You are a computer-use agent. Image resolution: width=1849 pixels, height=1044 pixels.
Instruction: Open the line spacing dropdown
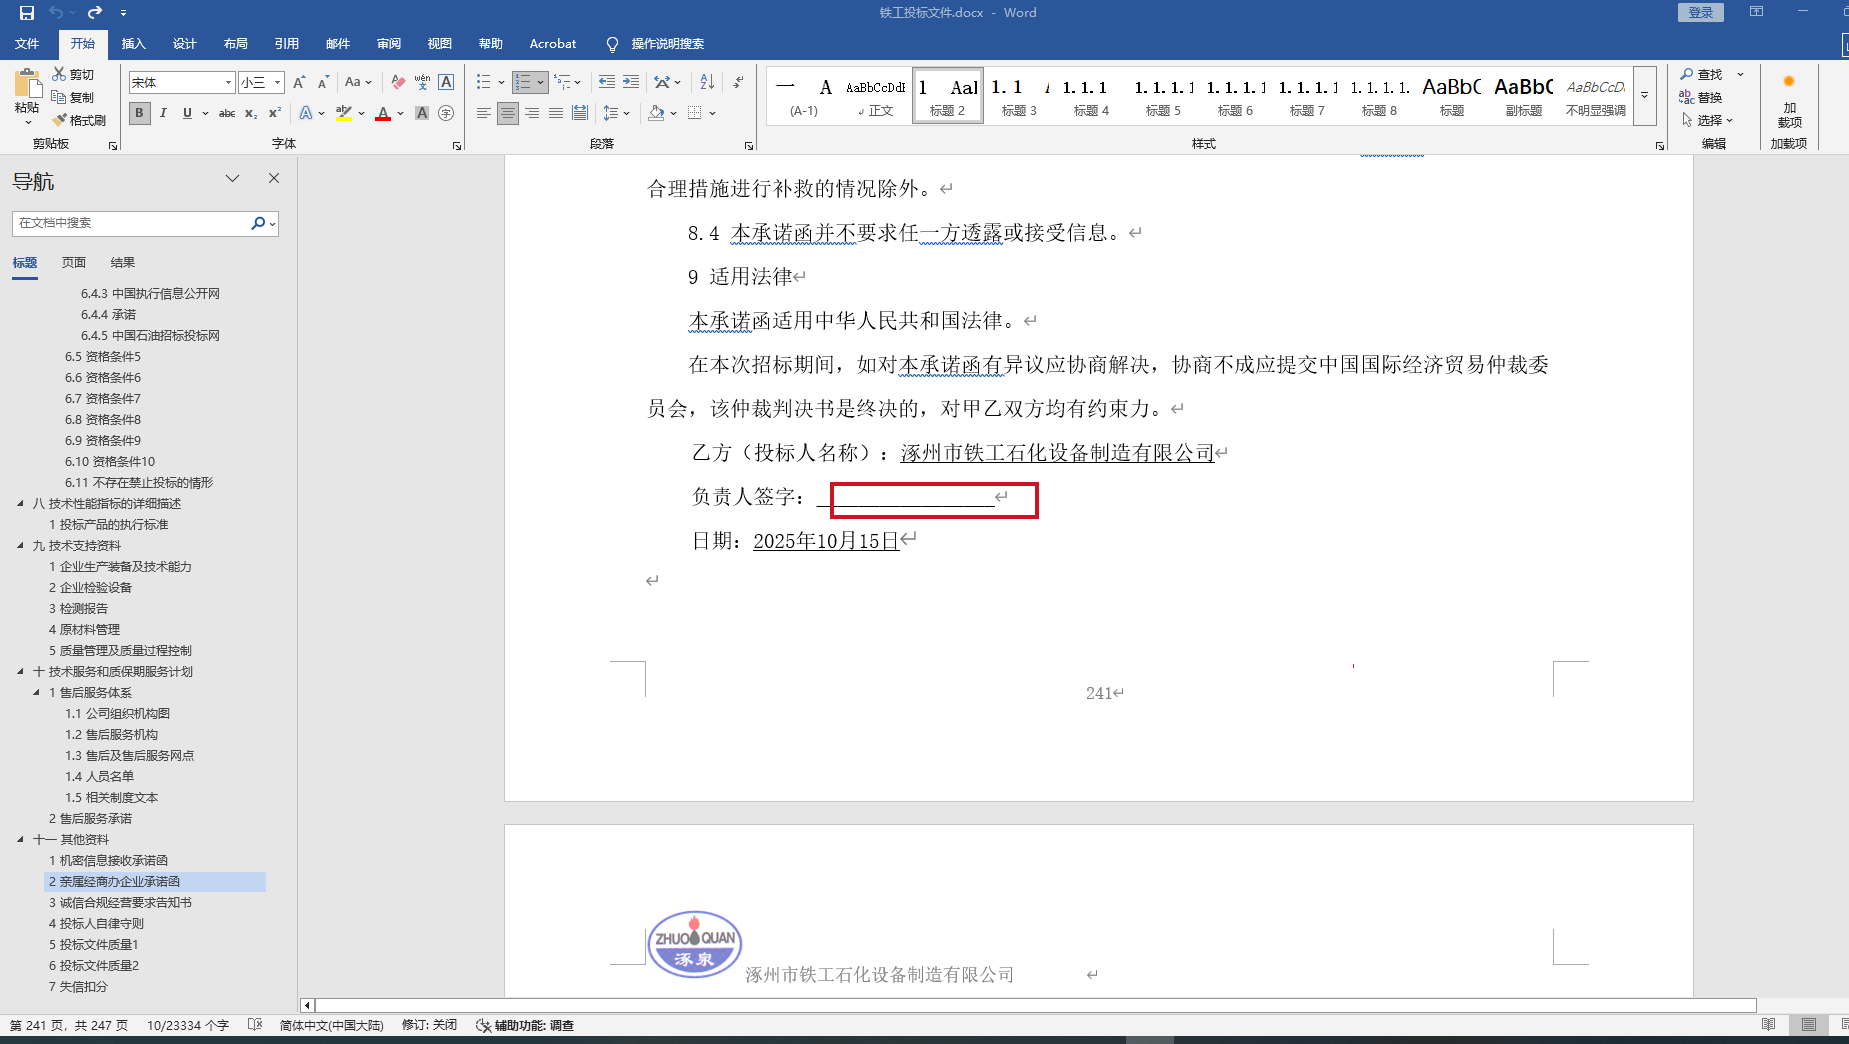pyautogui.click(x=616, y=113)
